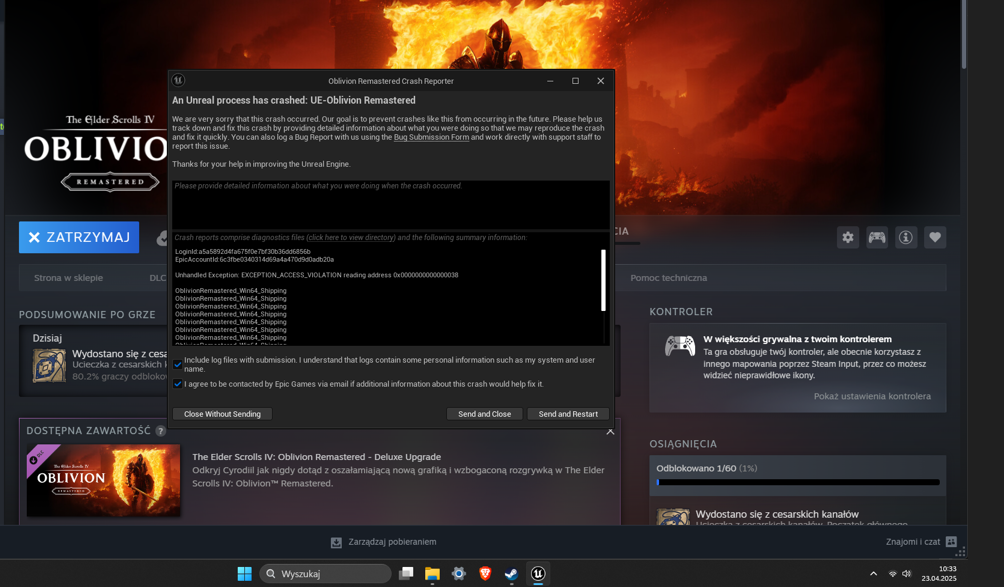Open the game settings gear icon

click(x=847, y=237)
